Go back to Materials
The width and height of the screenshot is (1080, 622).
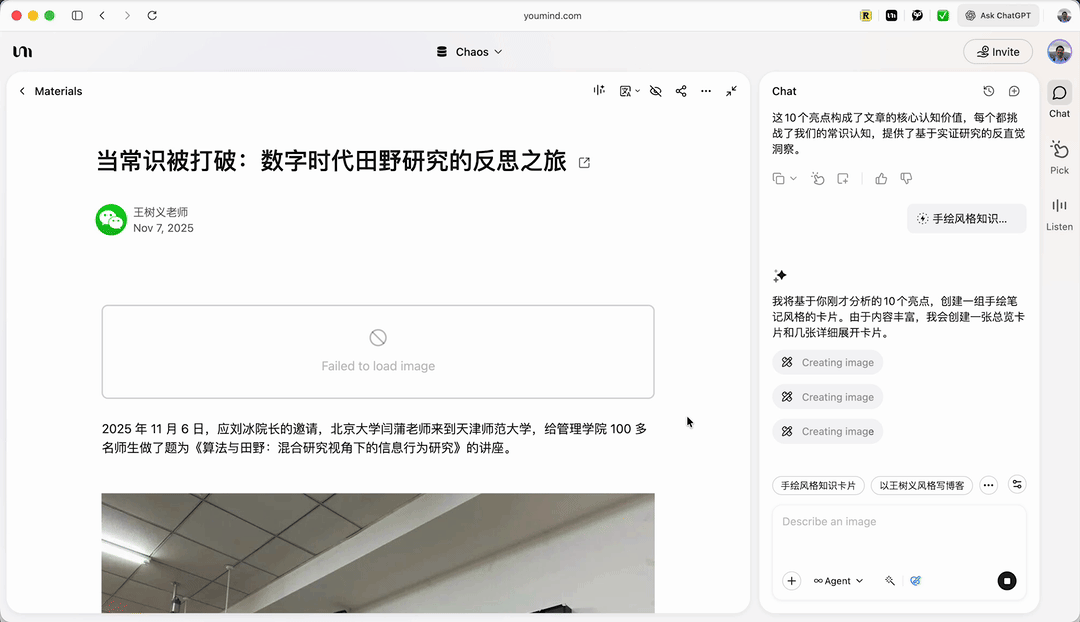point(50,91)
